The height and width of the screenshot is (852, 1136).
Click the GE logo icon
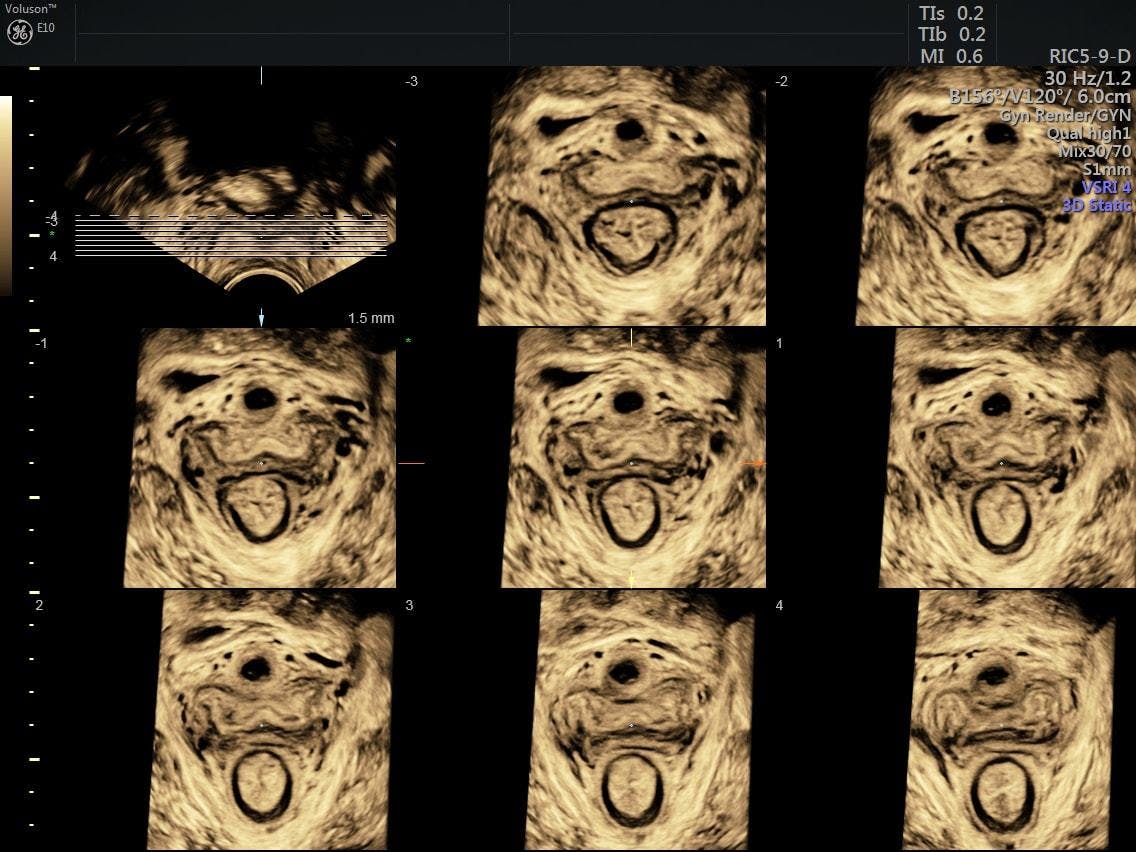19,32
